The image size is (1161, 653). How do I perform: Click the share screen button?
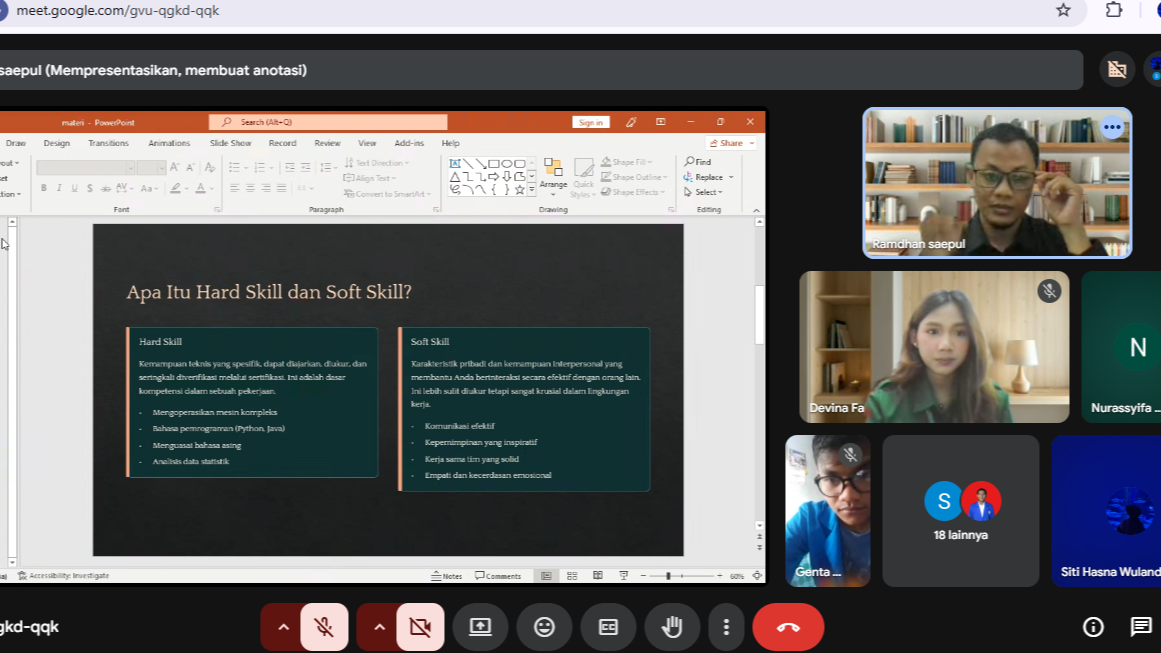pos(480,627)
